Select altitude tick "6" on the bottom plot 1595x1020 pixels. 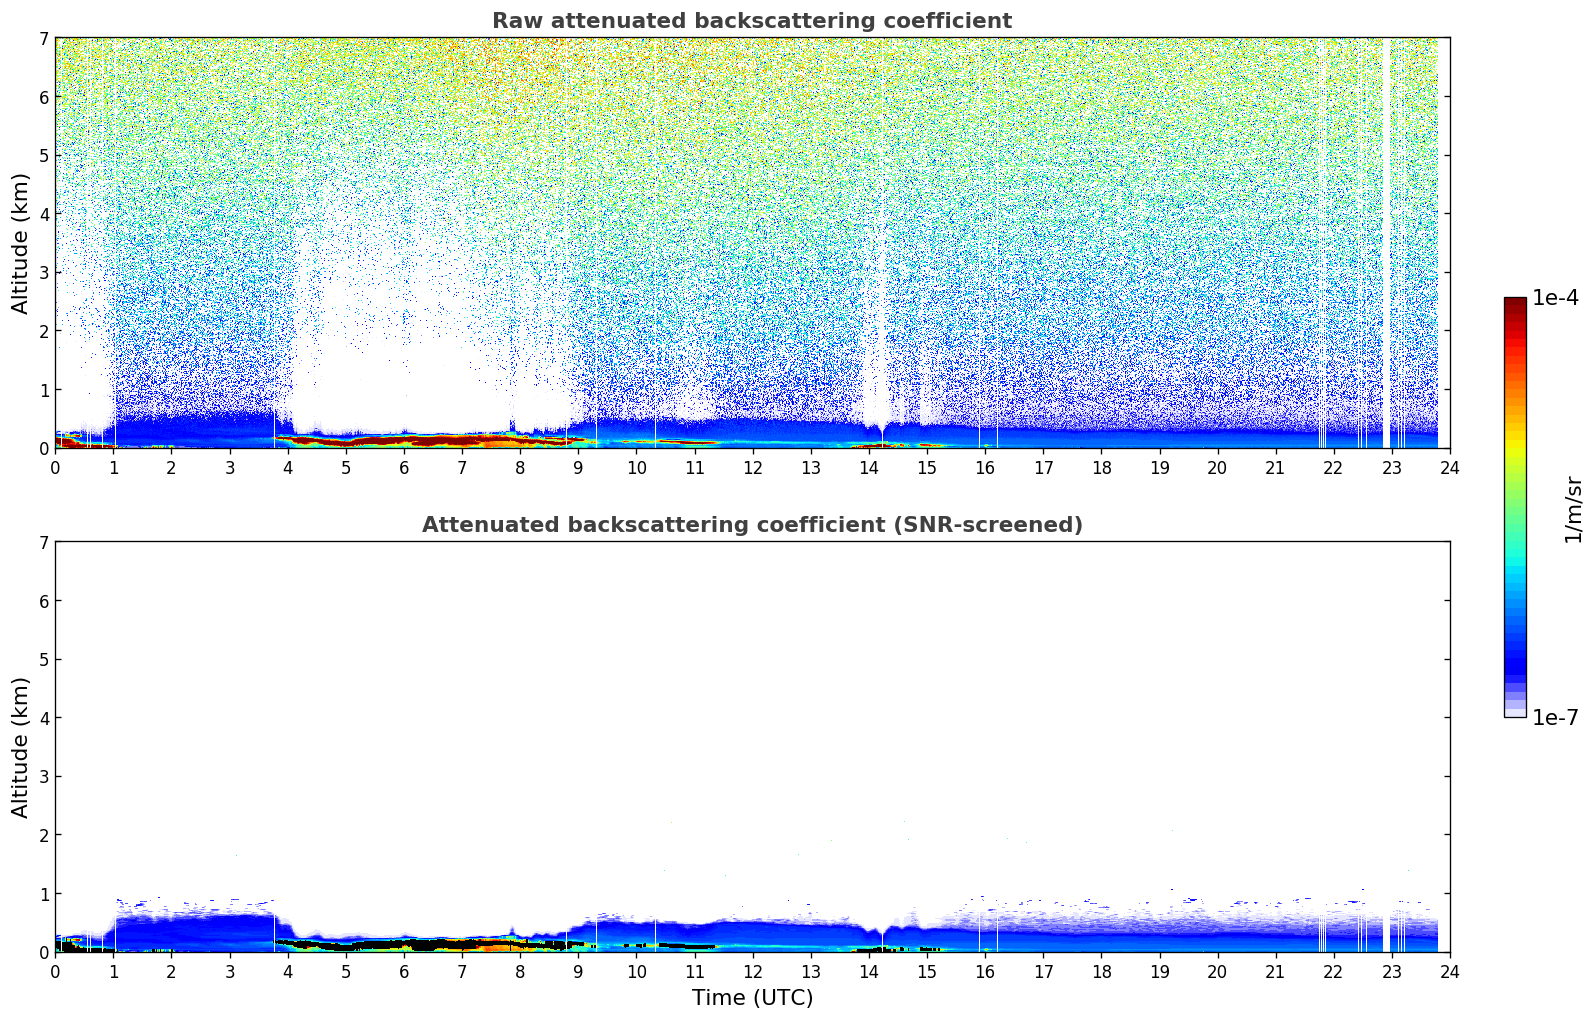pos(43,601)
